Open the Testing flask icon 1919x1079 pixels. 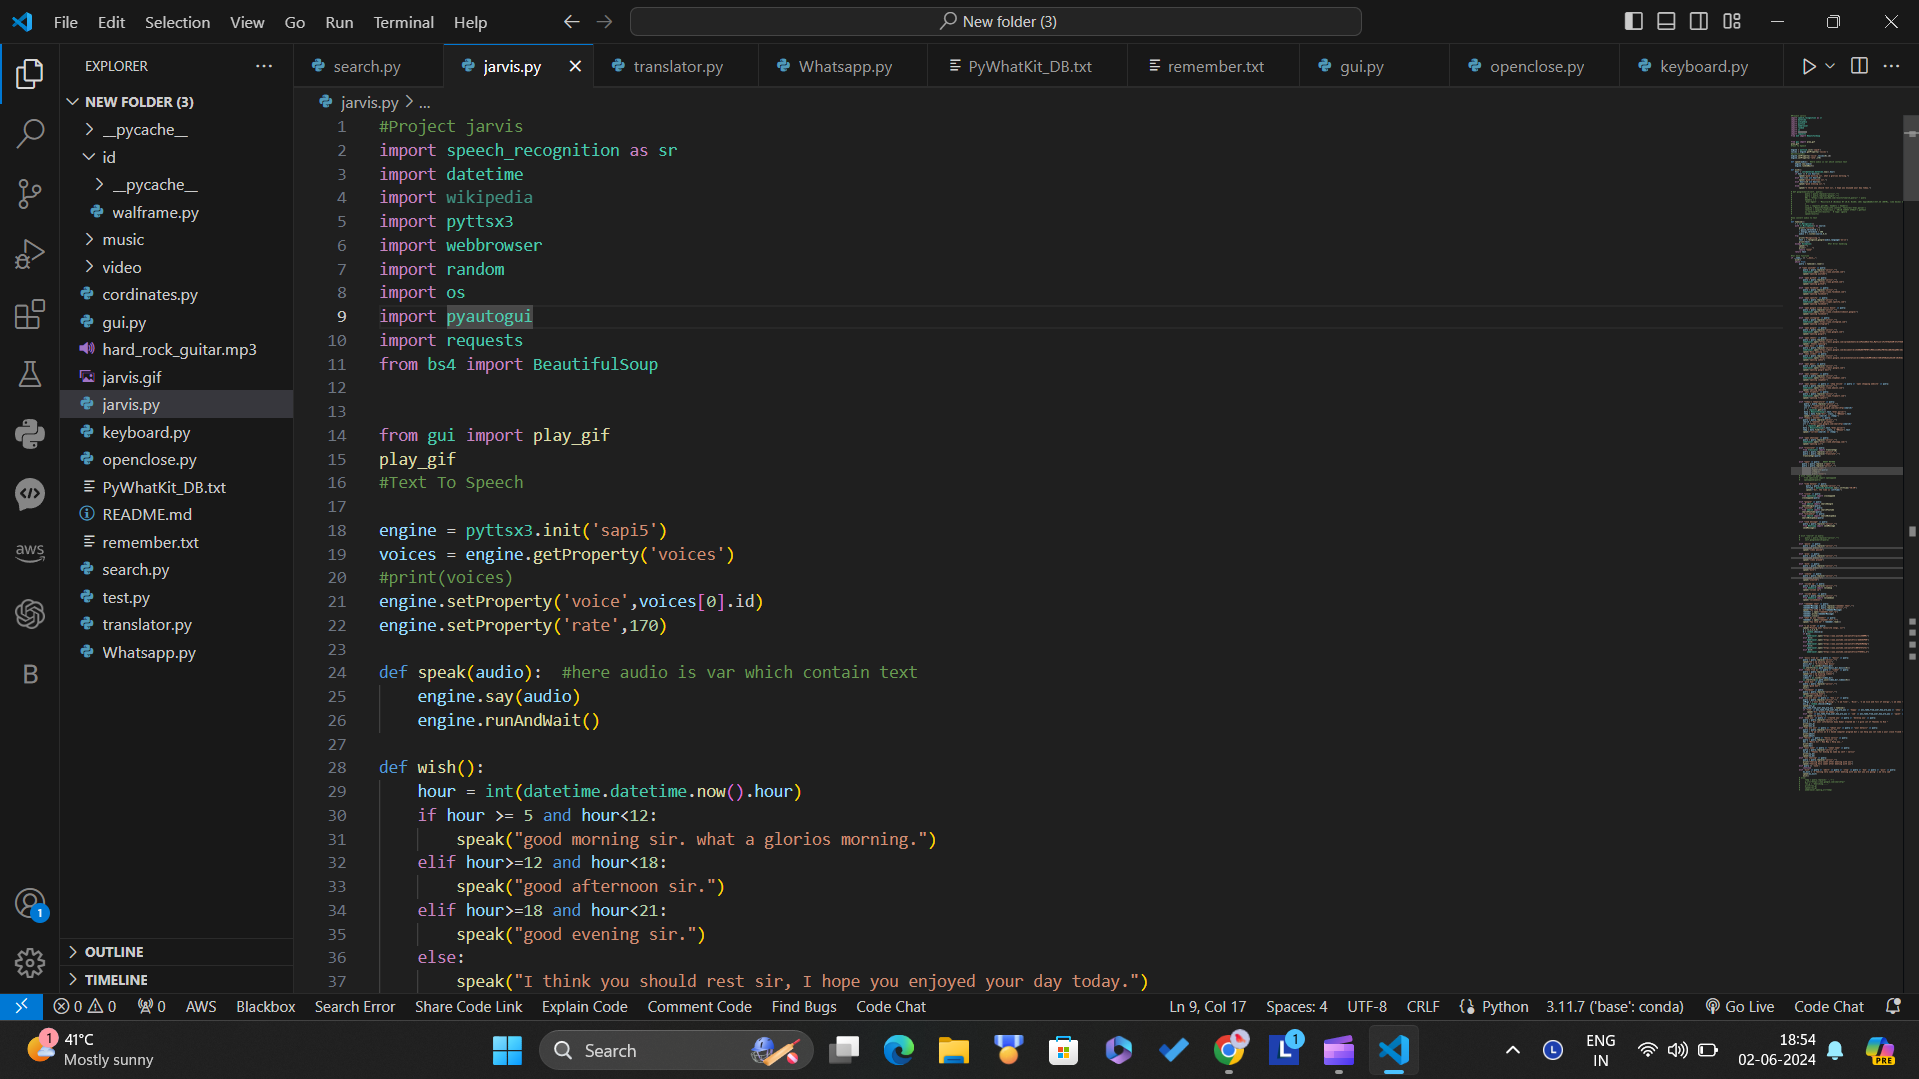click(30, 374)
